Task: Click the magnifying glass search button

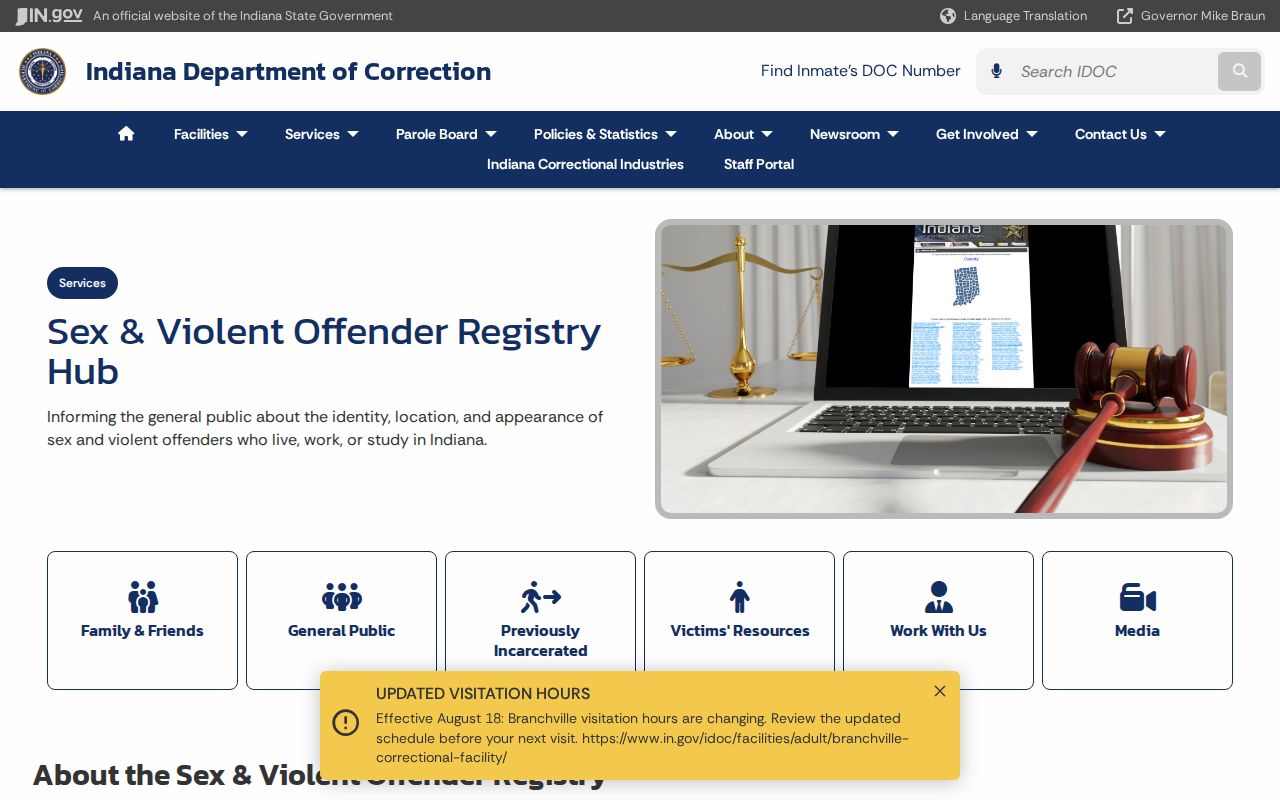Action: [1240, 71]
